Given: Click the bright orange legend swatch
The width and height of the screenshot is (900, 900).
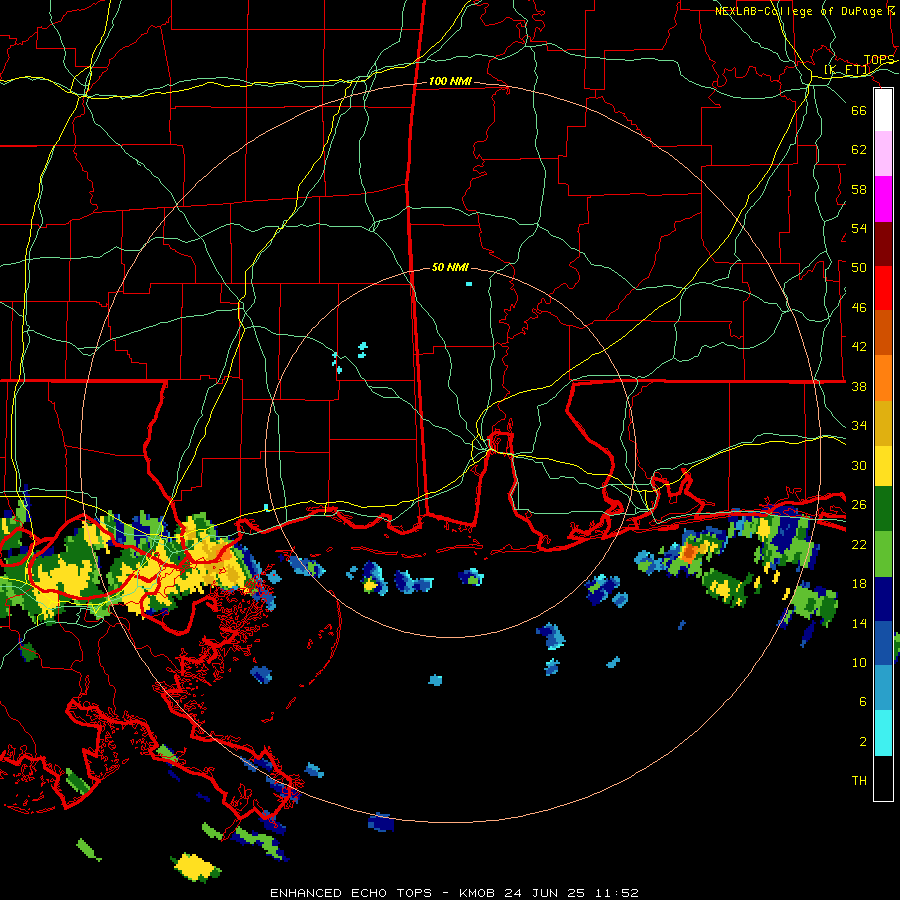Looking at the screenshot, I should pos(883,378).
